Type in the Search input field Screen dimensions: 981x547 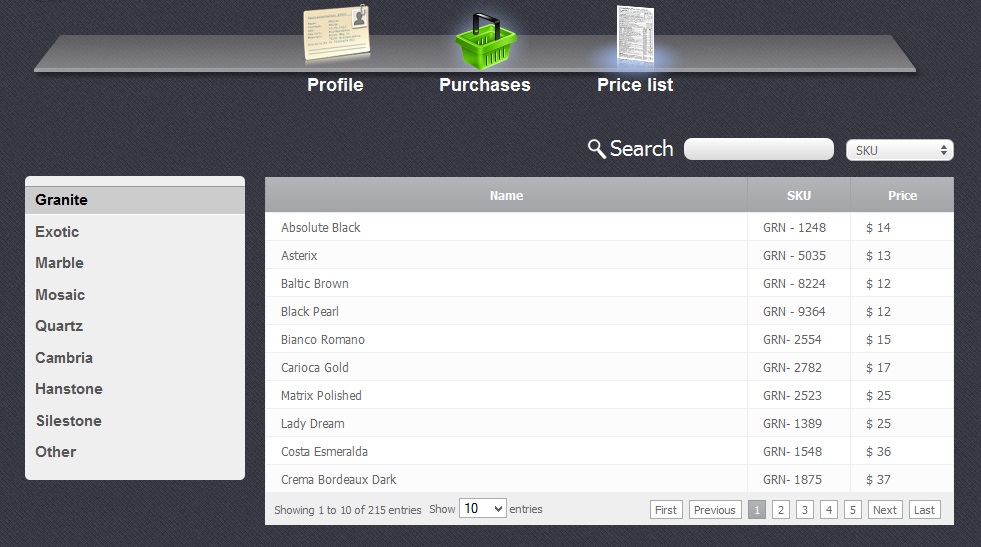[758, 149]
